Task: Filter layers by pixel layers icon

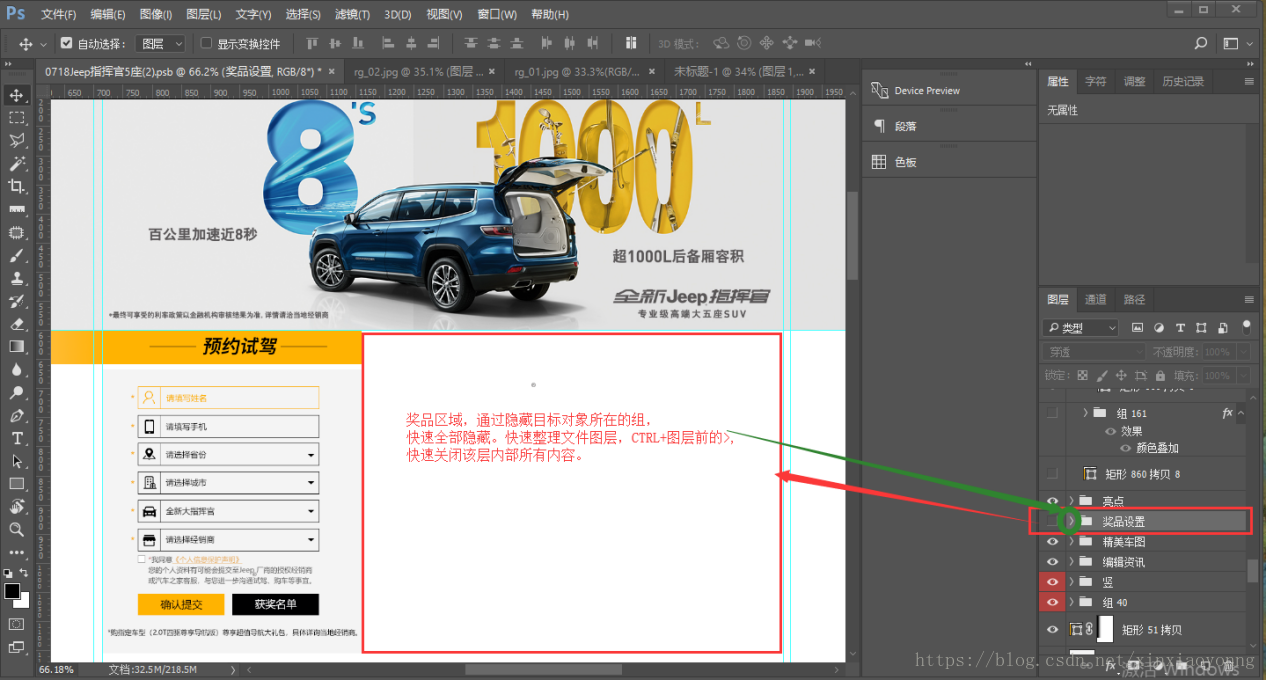Action: click(x=1138, y=328)
